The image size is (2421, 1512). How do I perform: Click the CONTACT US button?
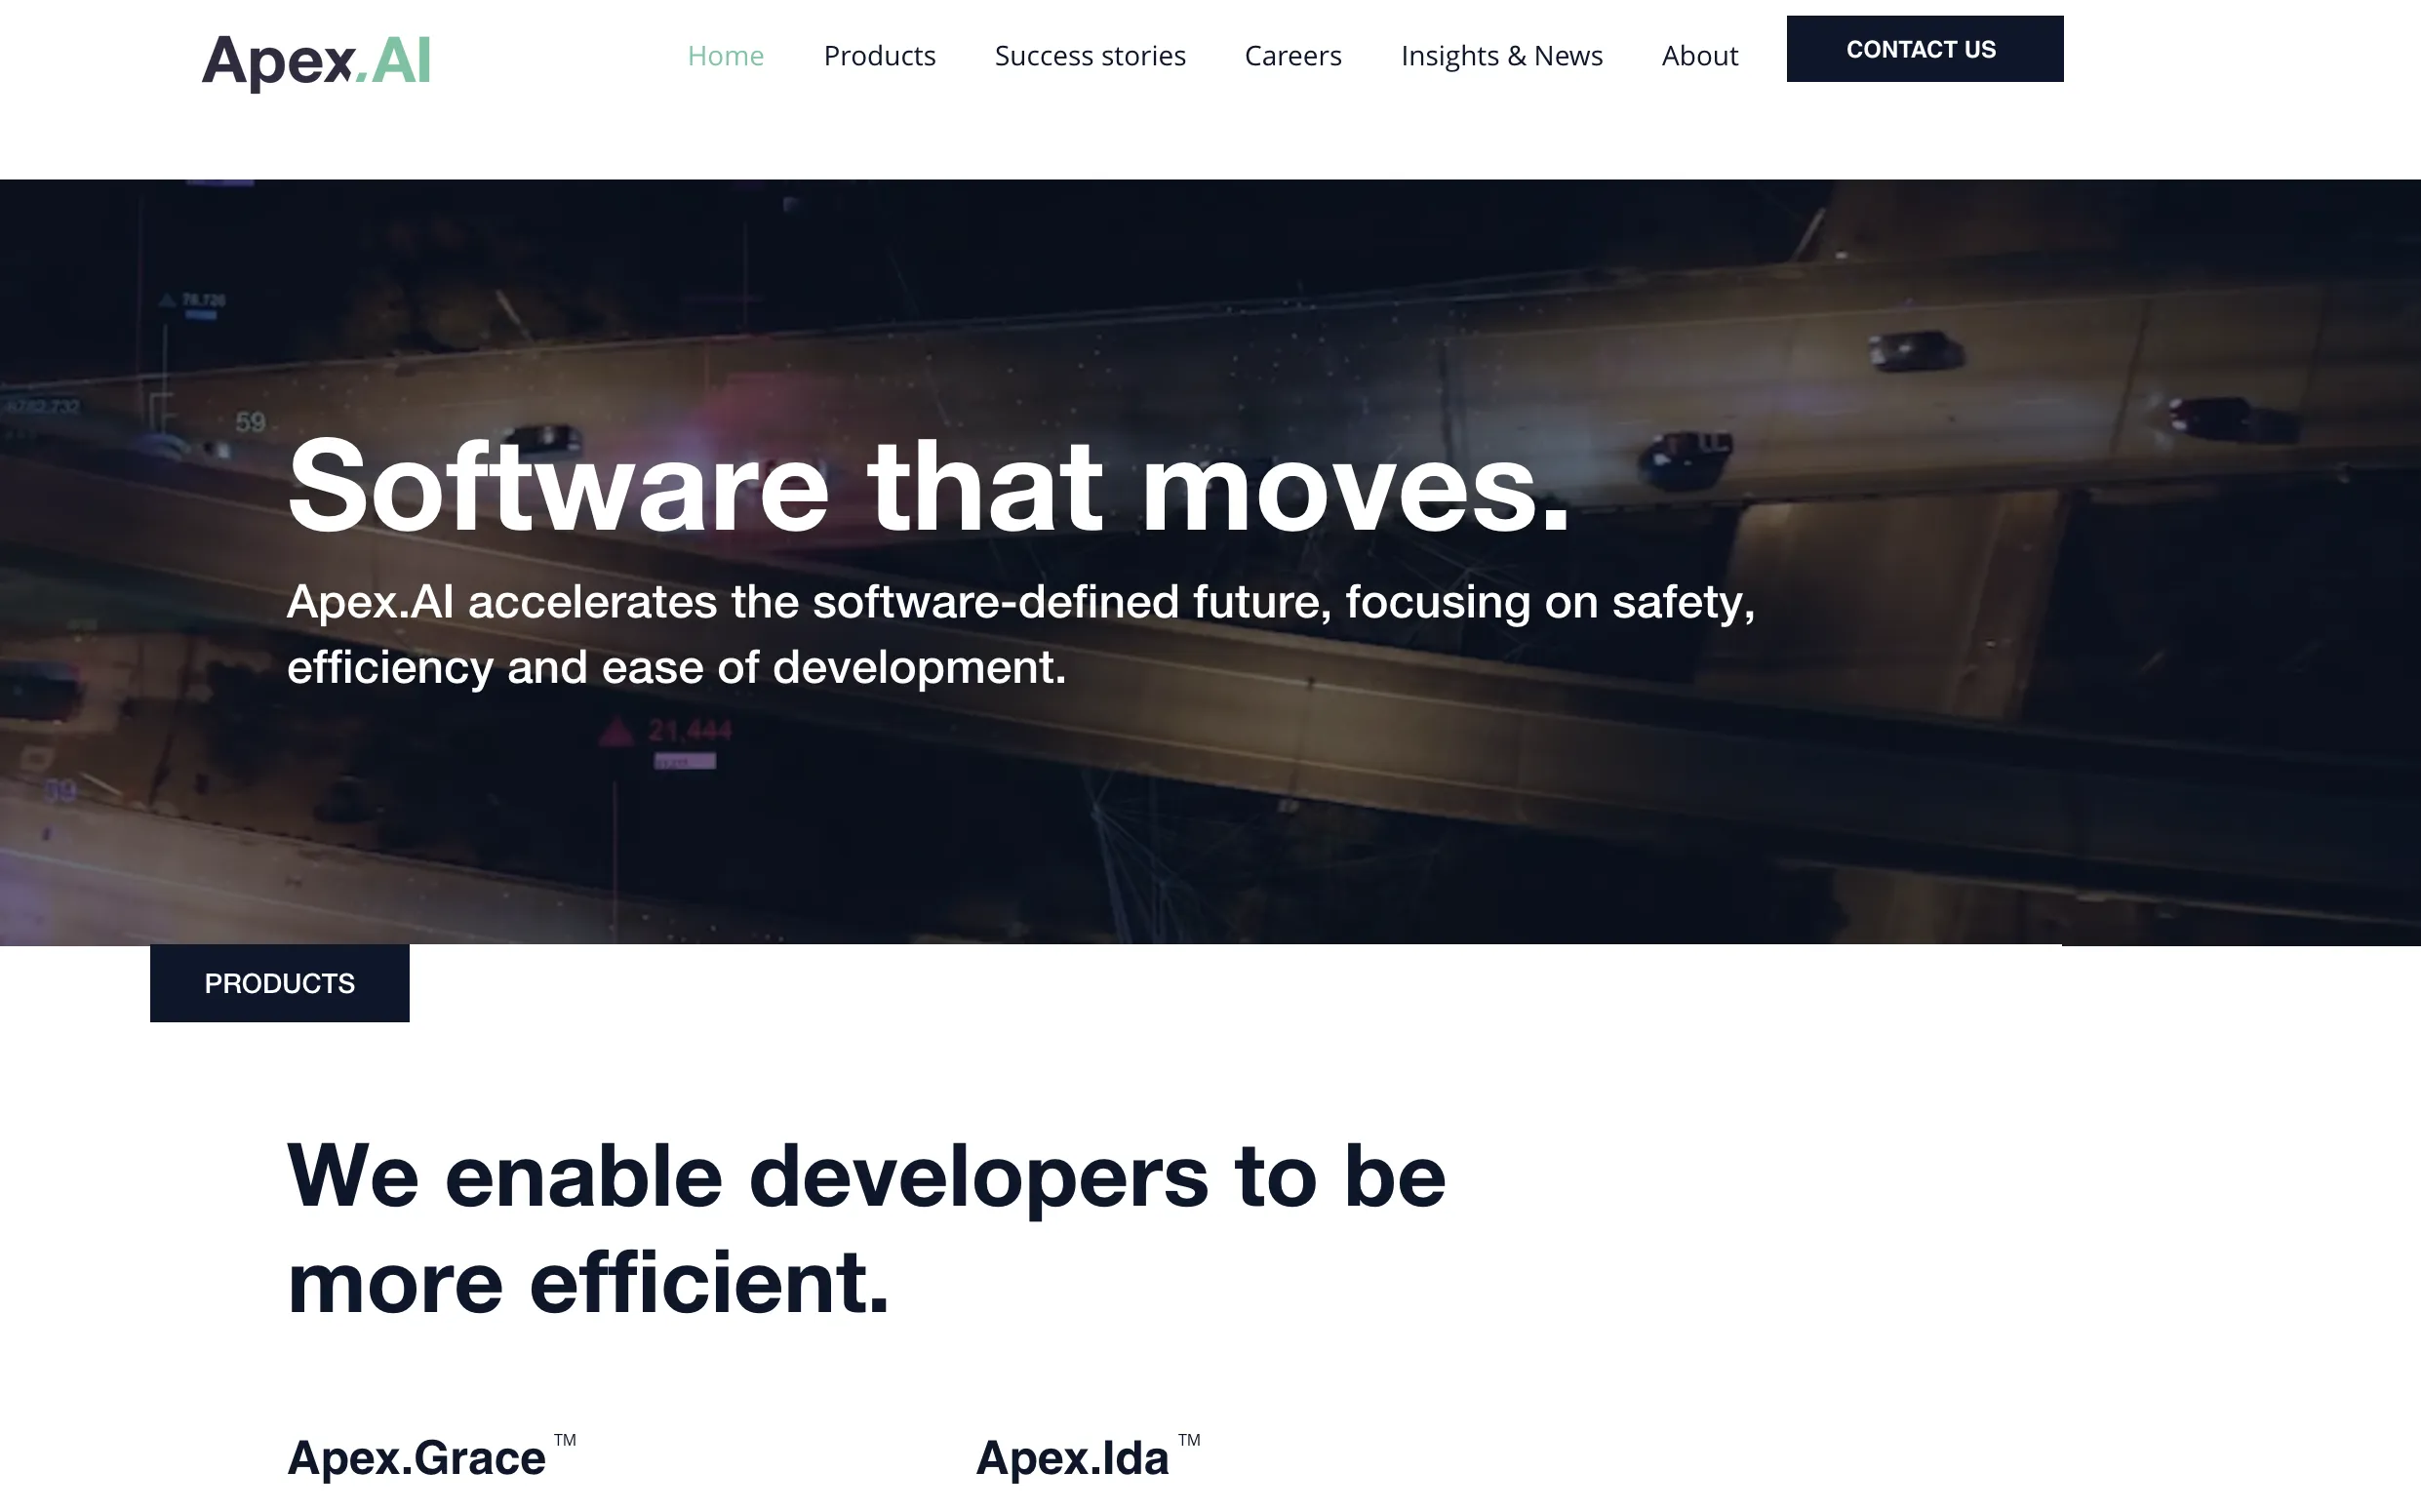[1924, 49]
